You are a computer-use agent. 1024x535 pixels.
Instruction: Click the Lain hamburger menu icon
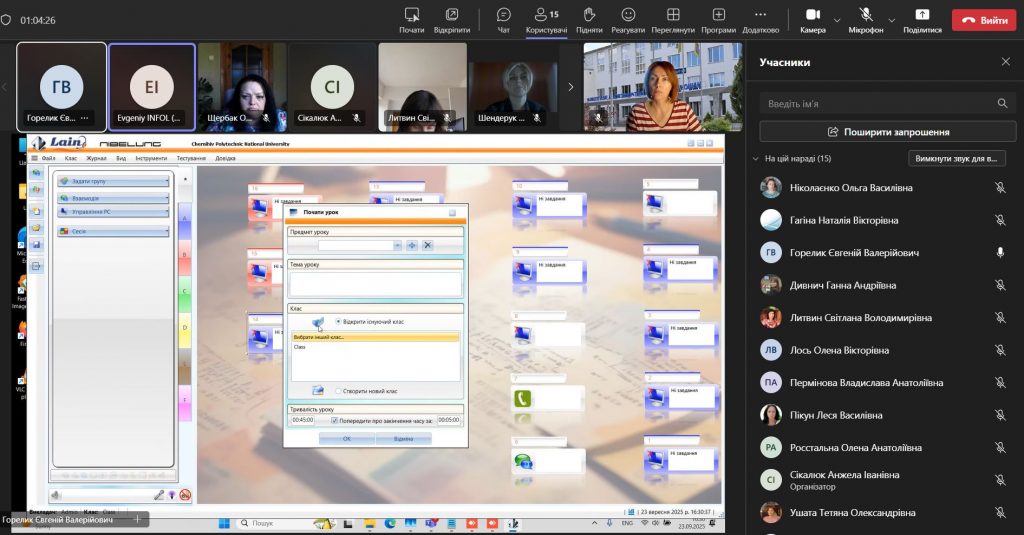[35, 158]
